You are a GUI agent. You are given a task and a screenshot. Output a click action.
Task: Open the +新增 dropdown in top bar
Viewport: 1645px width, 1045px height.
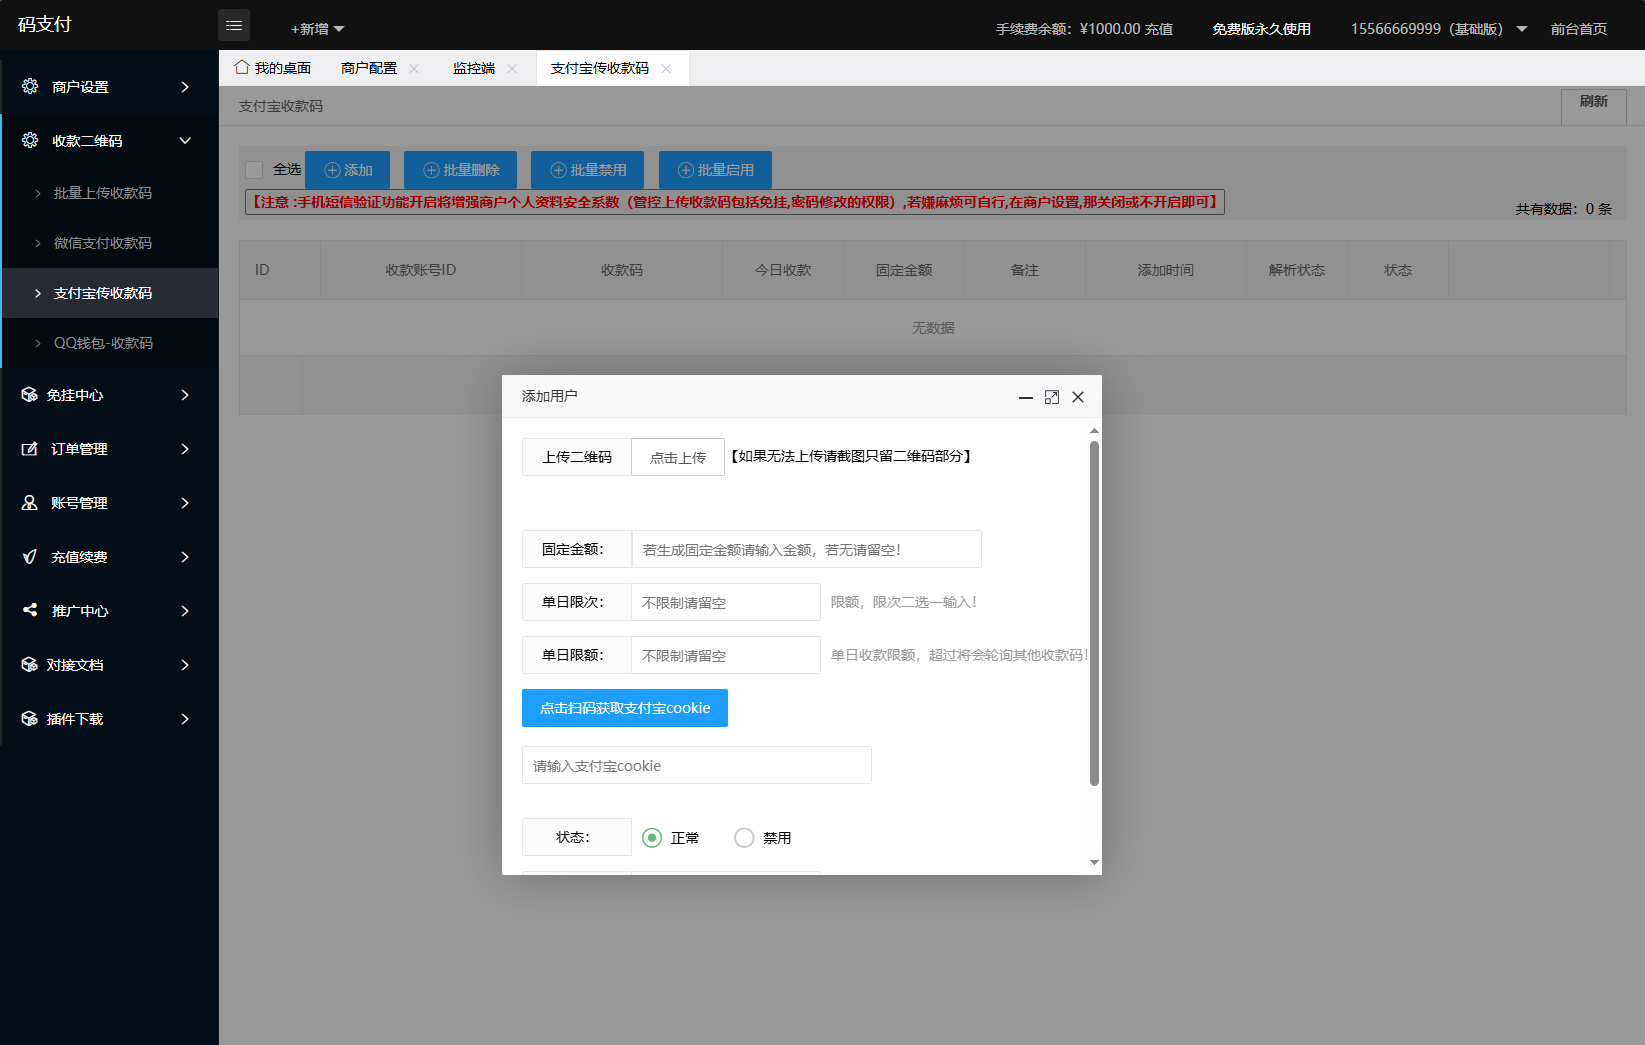[x=315, y=27]
